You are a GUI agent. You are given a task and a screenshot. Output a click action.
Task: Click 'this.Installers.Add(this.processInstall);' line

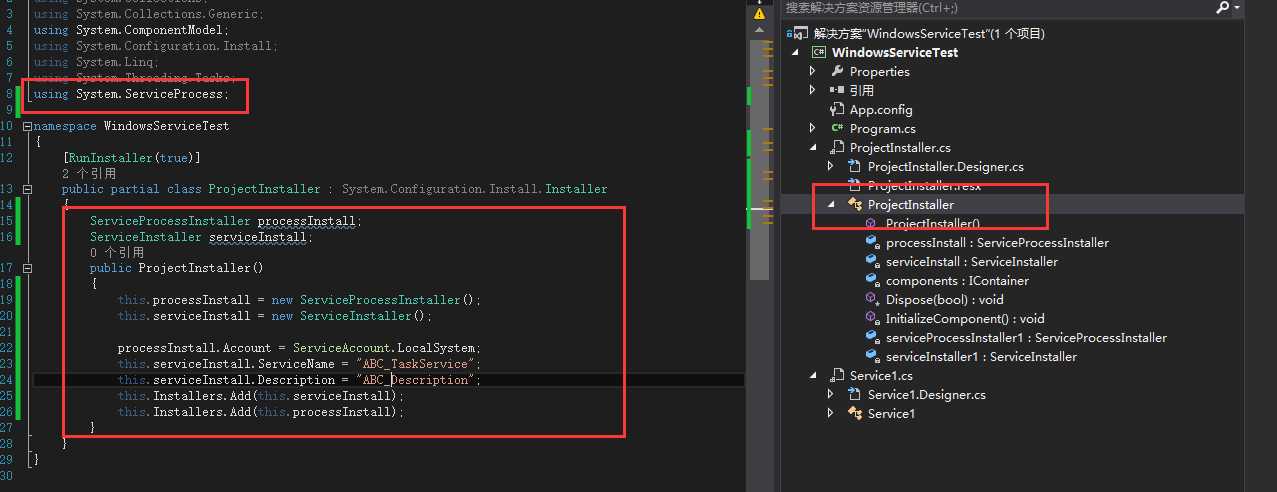pos(261,412)
